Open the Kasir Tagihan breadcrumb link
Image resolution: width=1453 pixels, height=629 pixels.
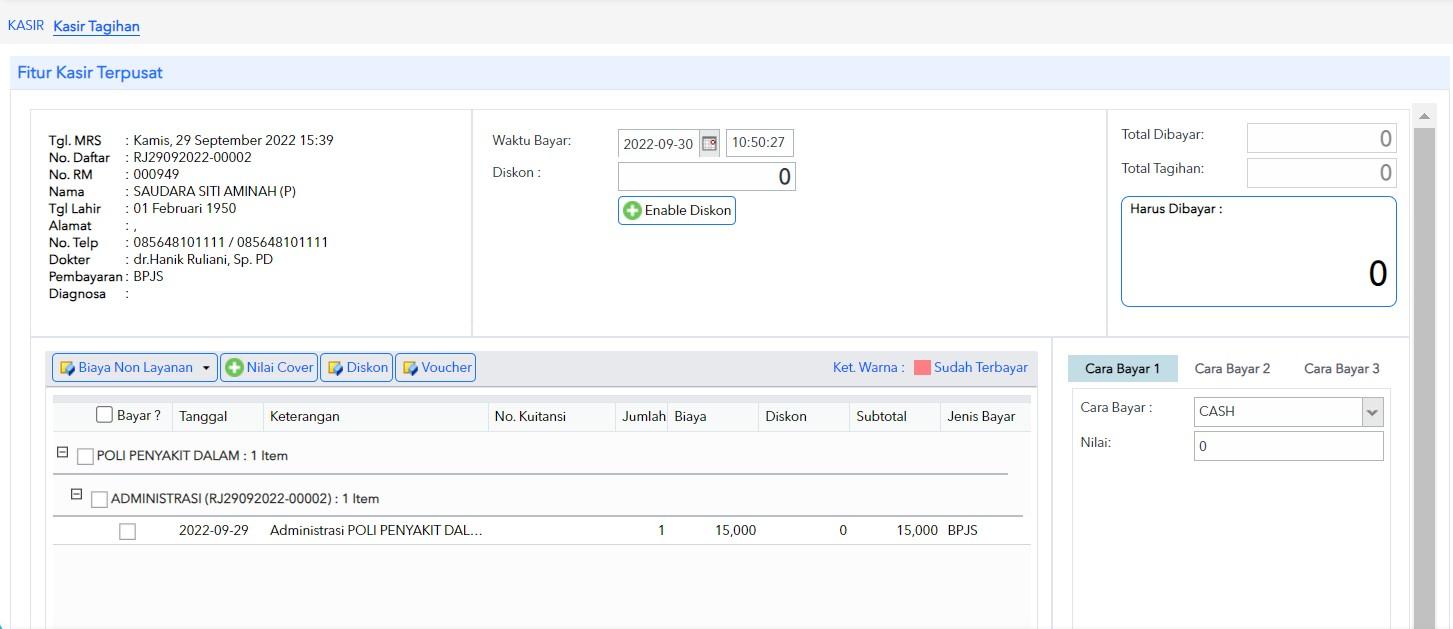click(x=96, y=26)
